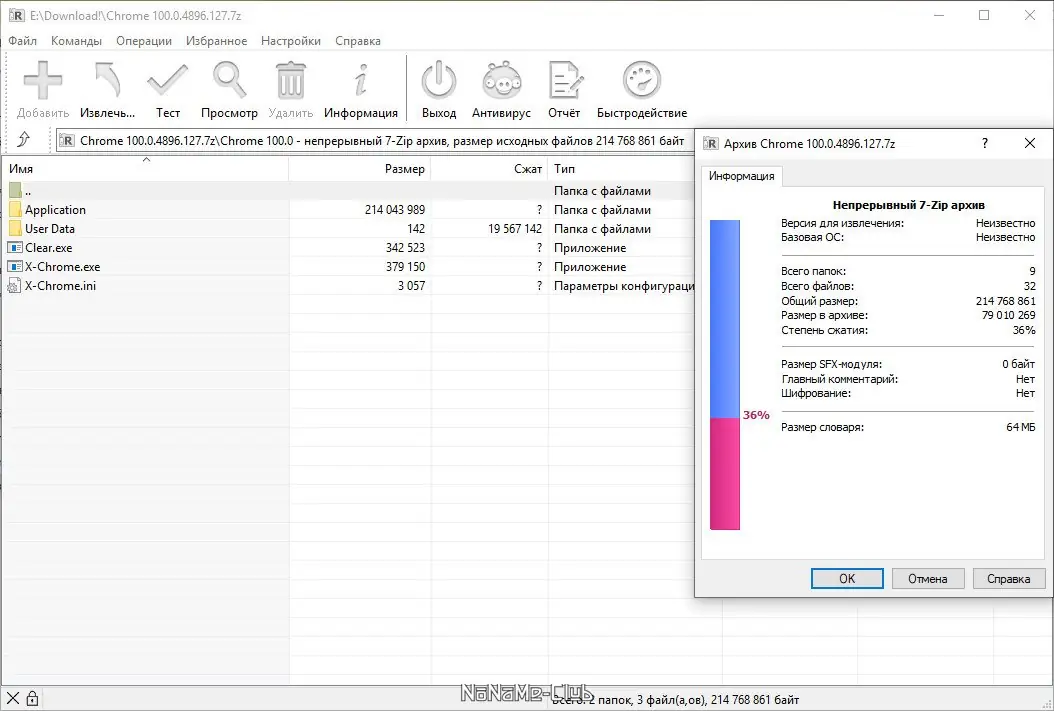Dismiss dialog with the Отмена button
Image resolution: width=1054 pixels, height=711 pixels.
927,578
